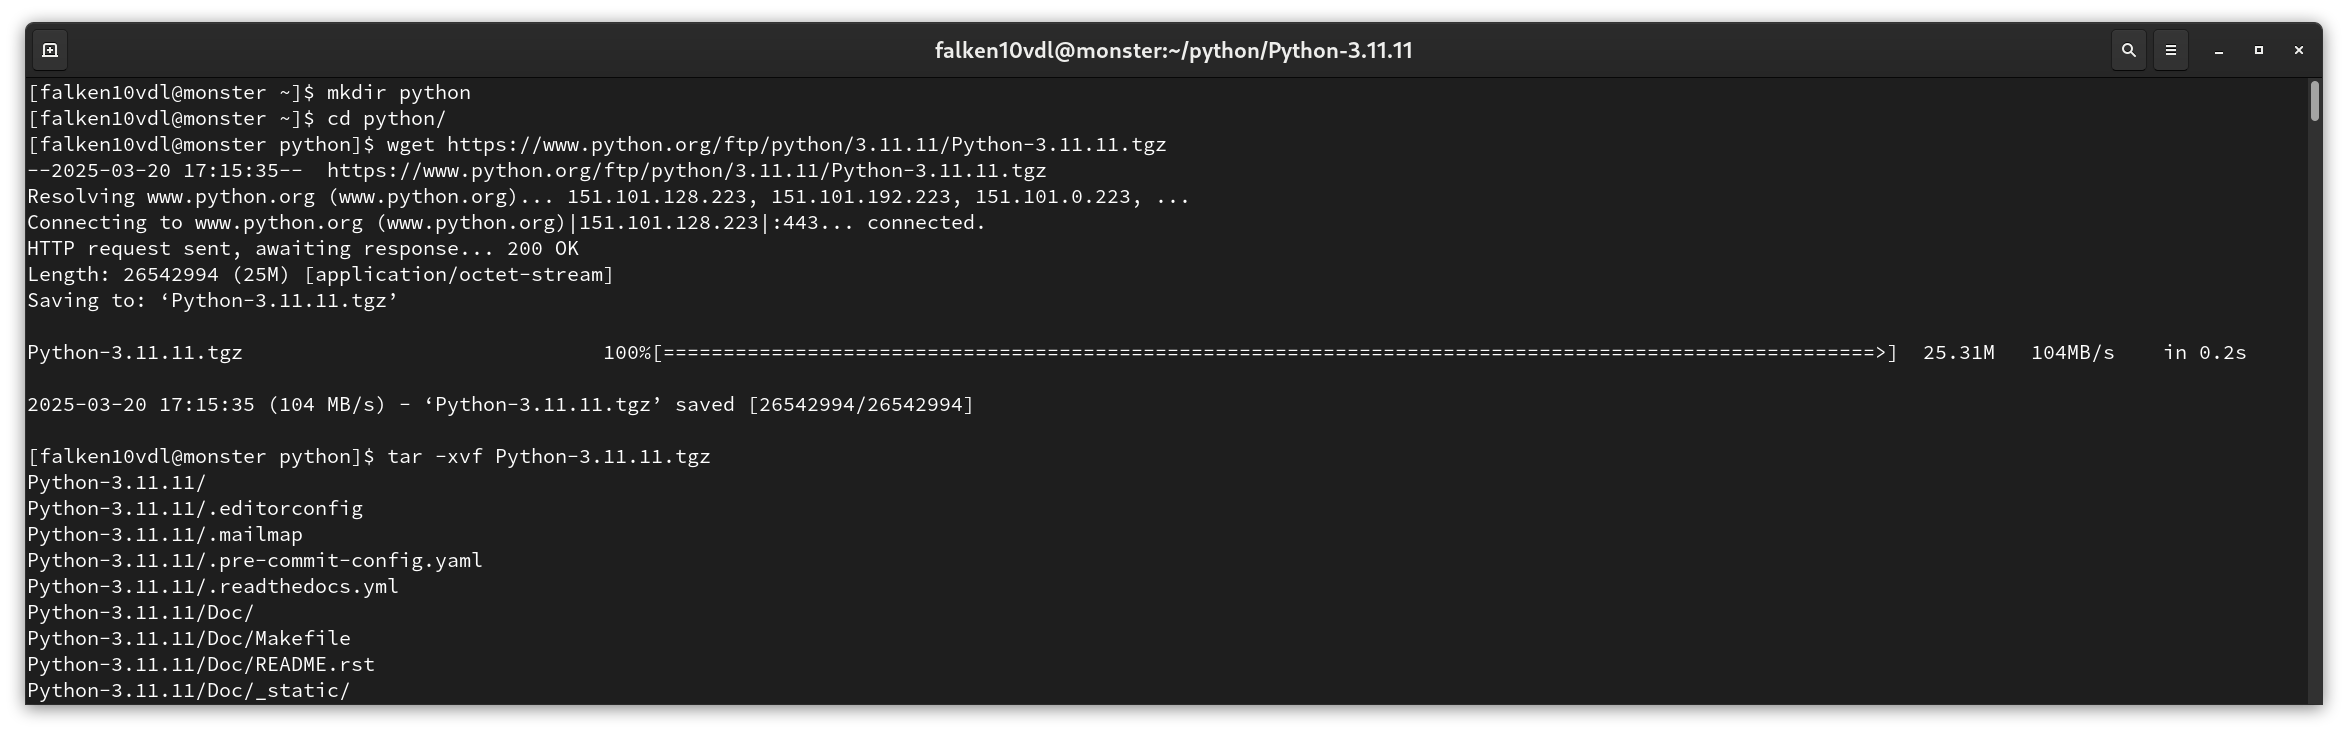
Task: Close the terminal window
Action: click(x=2298, y=50)
